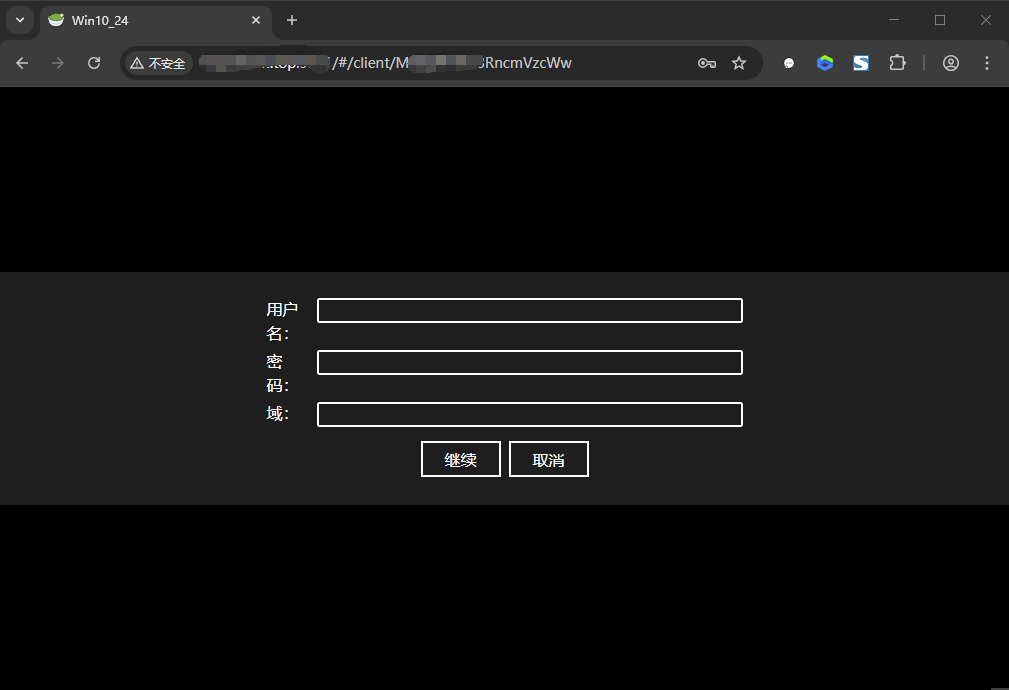The height and width of the screenshot is (690, 1009).
Task: Expand the tab search dropdown arrow
Action: [19, 20]
